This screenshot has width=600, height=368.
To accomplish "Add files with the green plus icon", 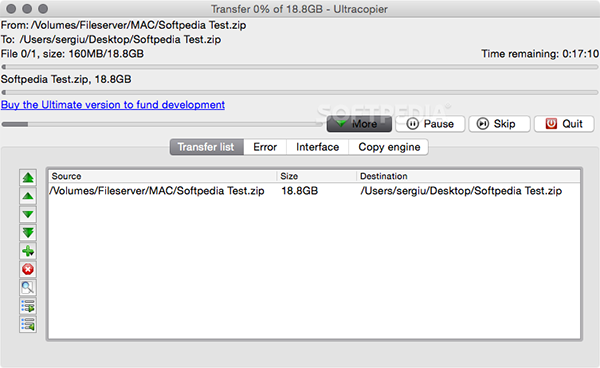I will tap(28, 251).
